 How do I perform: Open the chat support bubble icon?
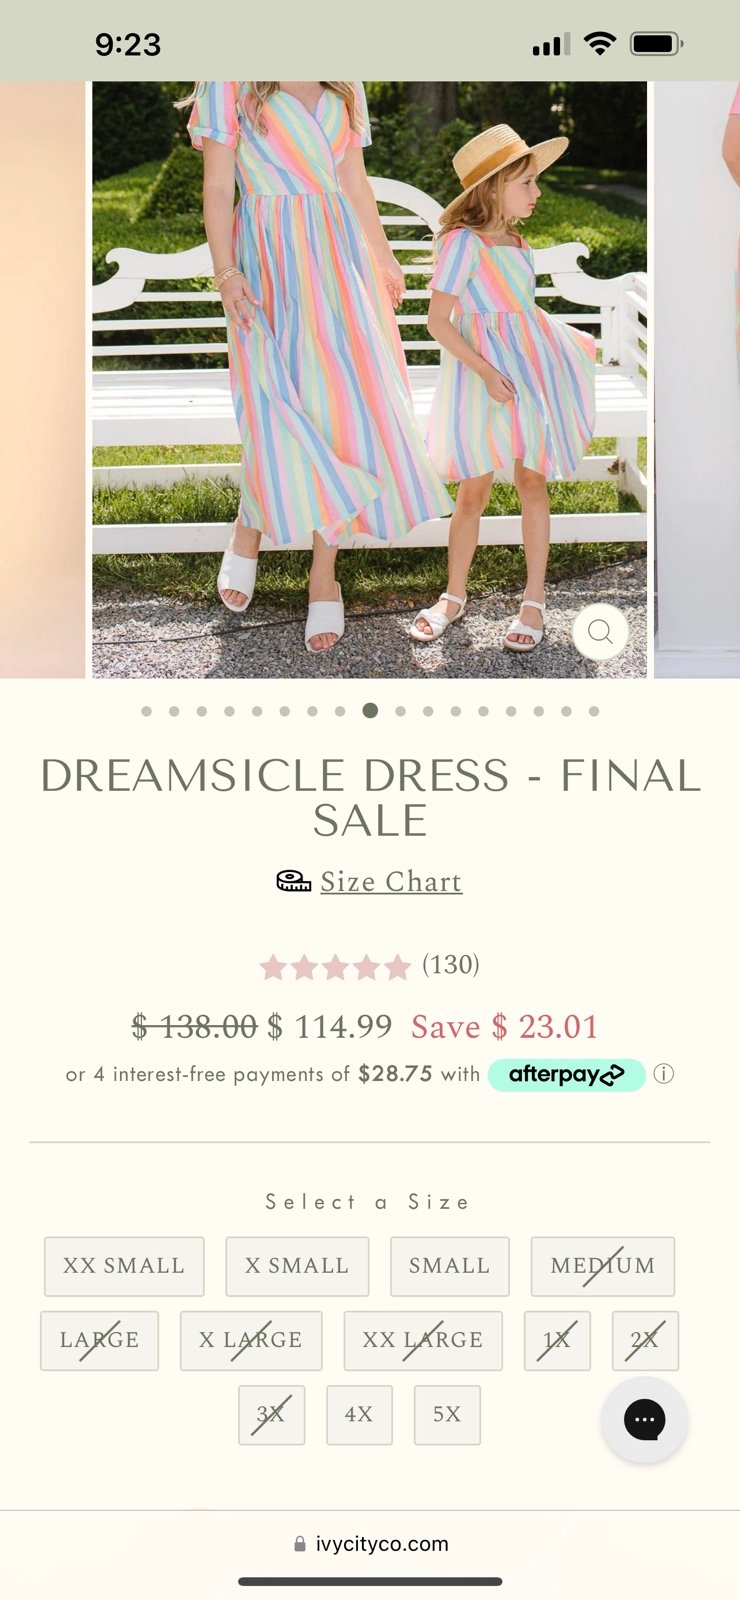pos(644,1419)
